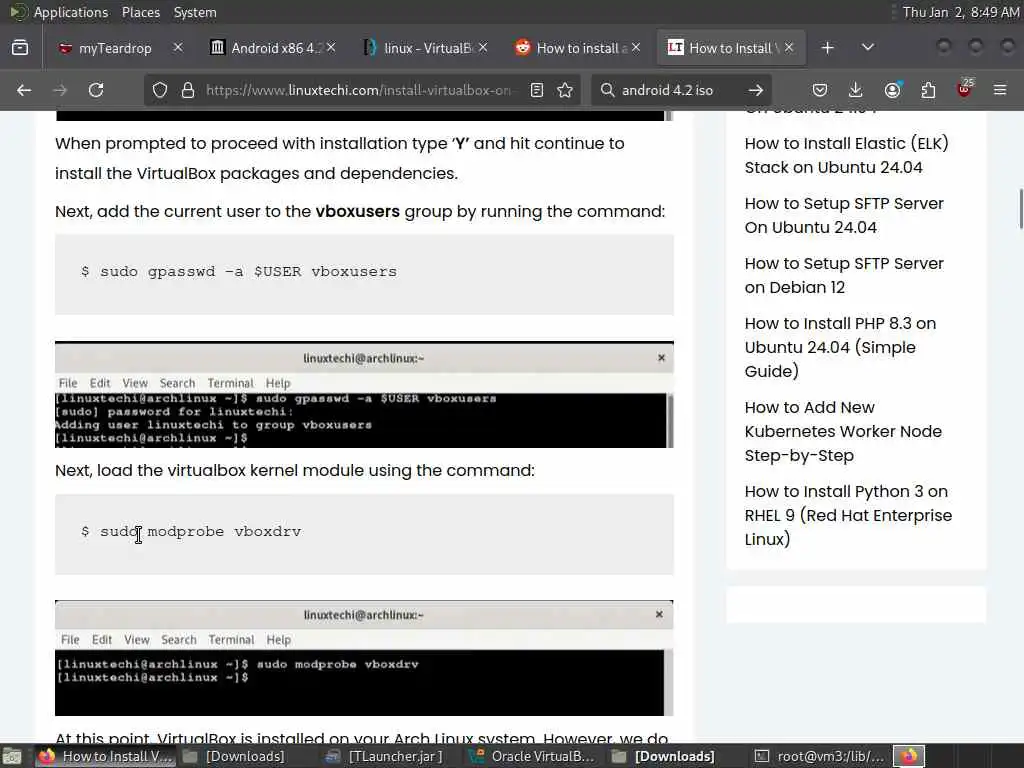Open How to Install PHP 8.3 on Ubuntu link
This screenshot has width=1024, height=768.
[x=840, y=347]
